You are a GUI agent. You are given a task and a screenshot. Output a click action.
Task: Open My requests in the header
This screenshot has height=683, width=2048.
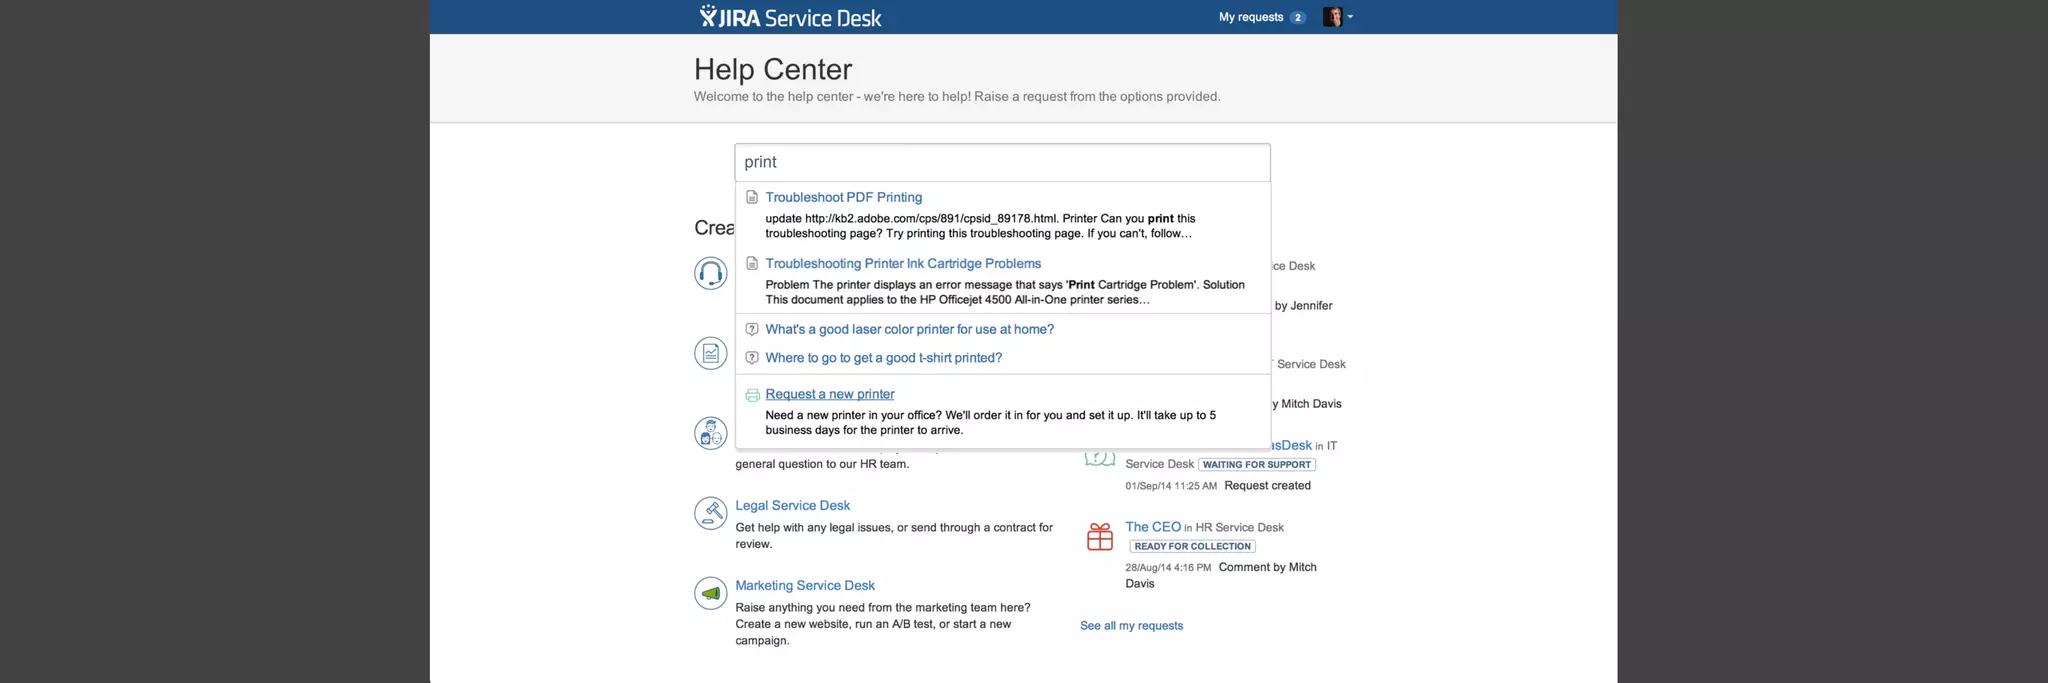pyautogui.click(x=1250, y=17)
